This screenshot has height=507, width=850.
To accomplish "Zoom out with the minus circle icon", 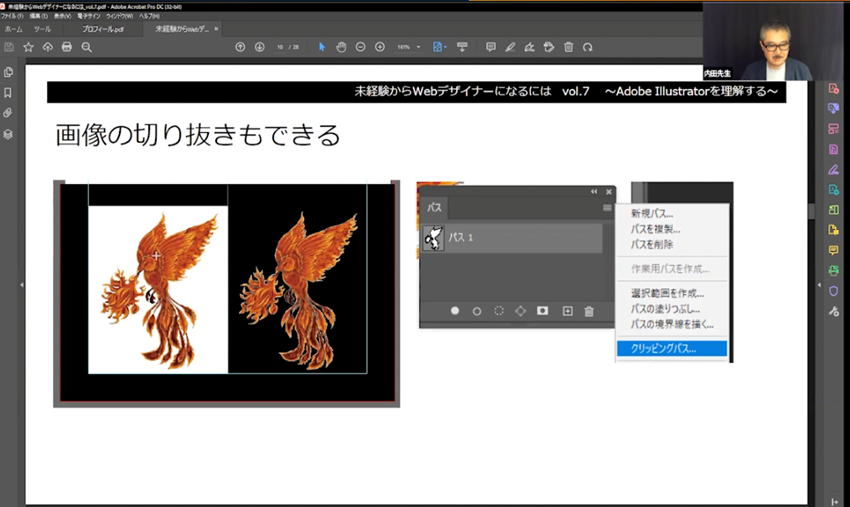I will pyautogui.click(x=360, y=47).
